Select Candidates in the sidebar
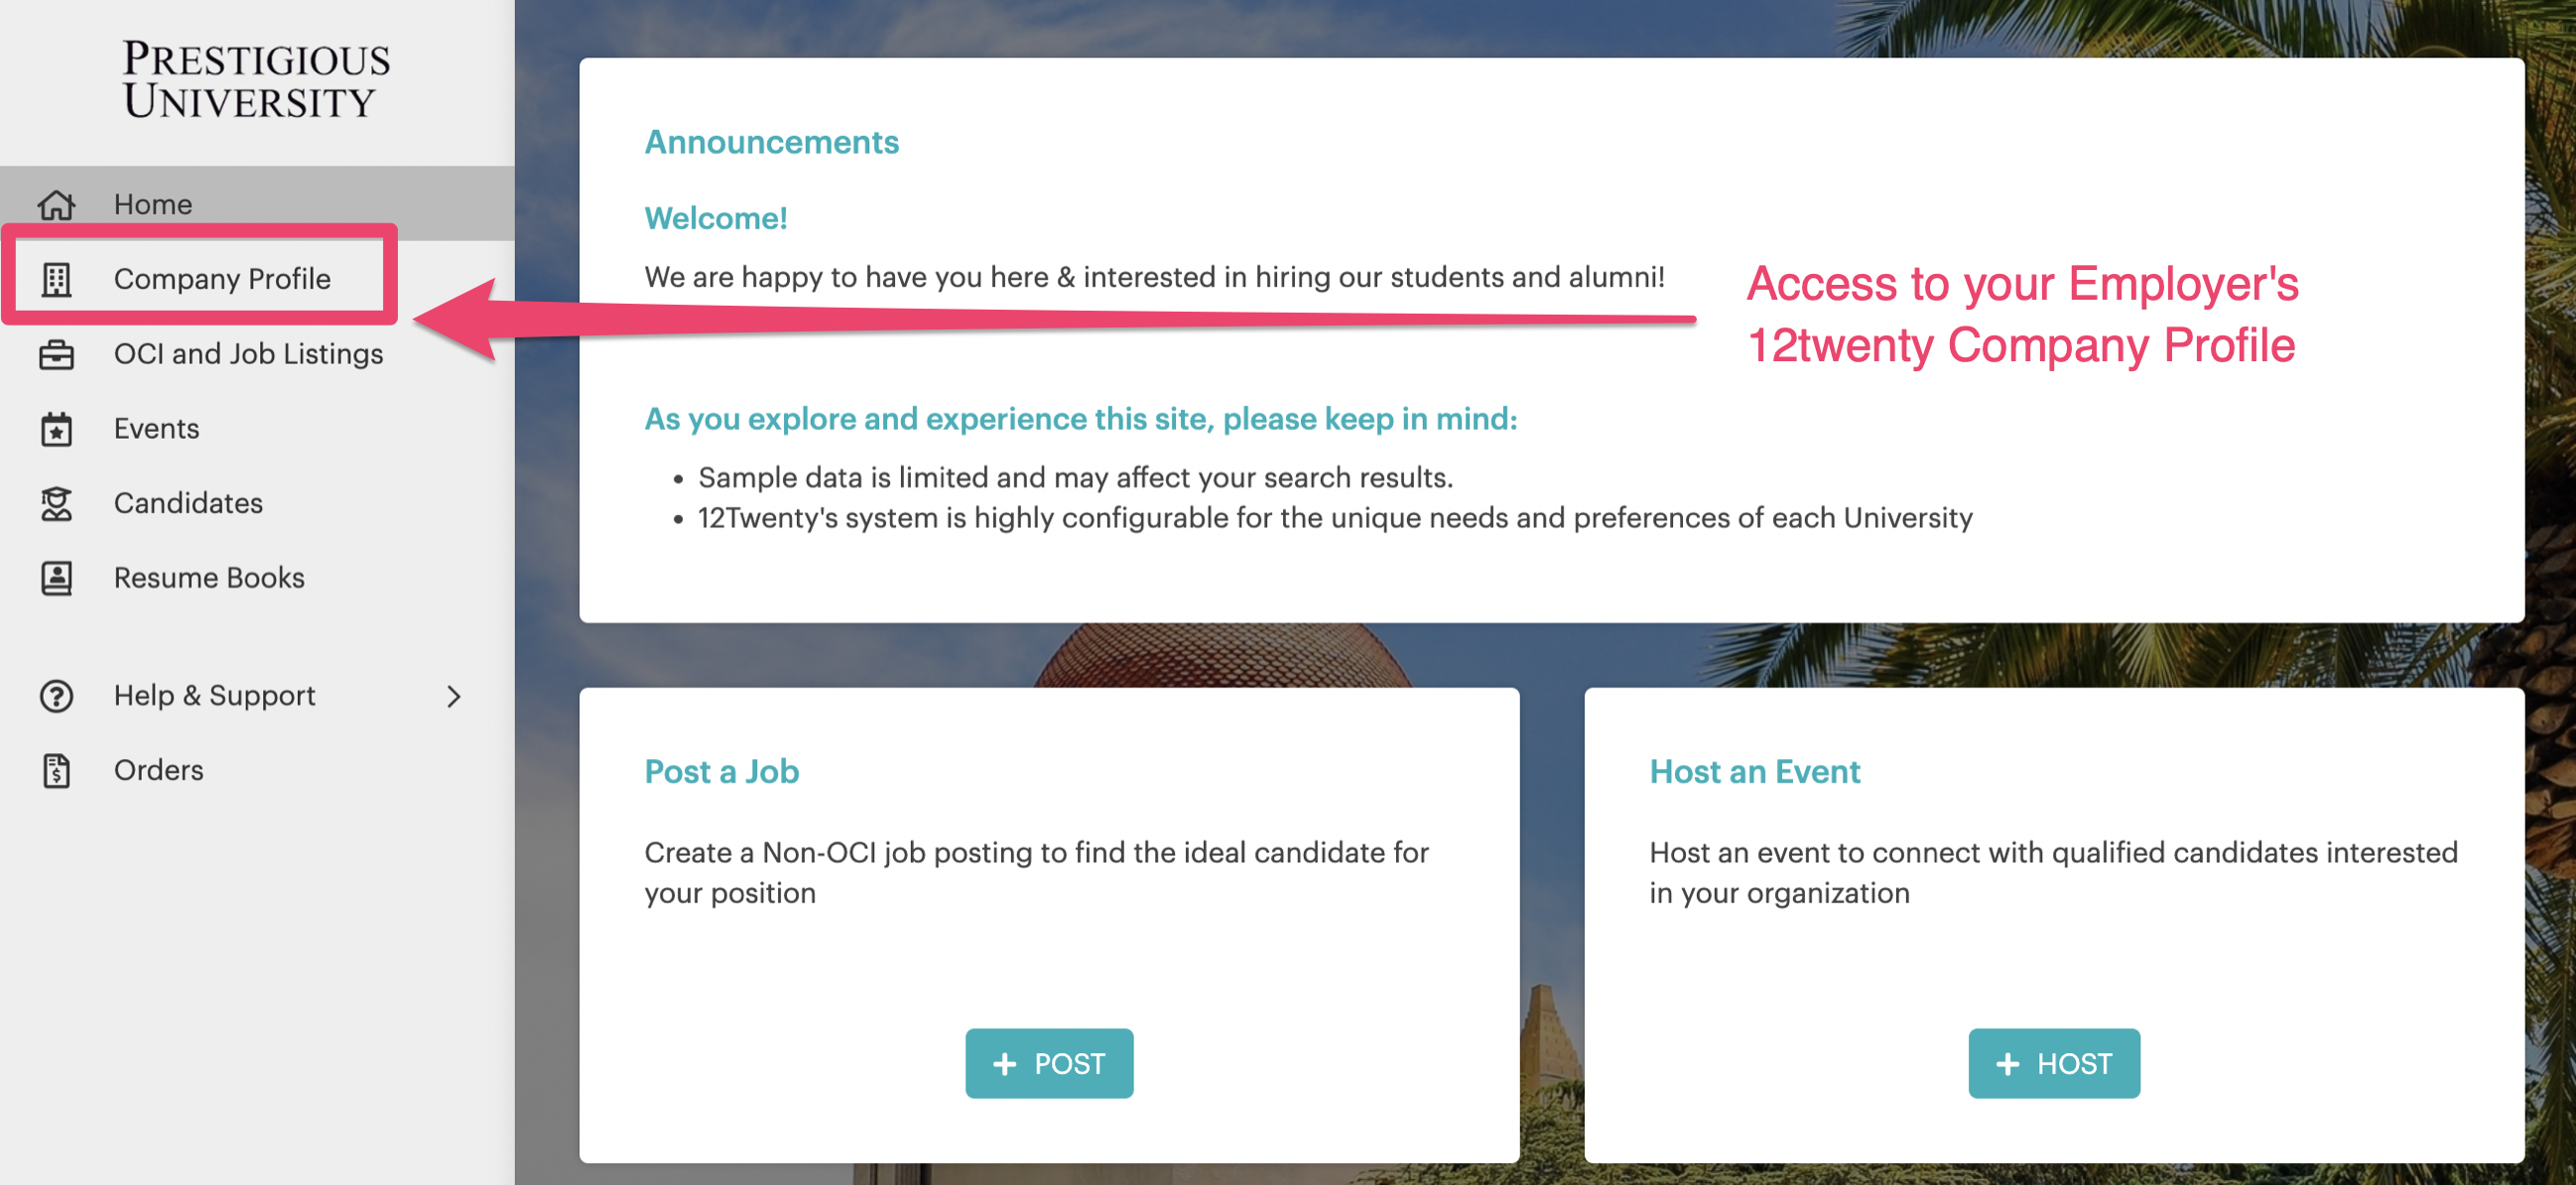The height and width of the screenshot is (1185, 2576). coord(188,503)
